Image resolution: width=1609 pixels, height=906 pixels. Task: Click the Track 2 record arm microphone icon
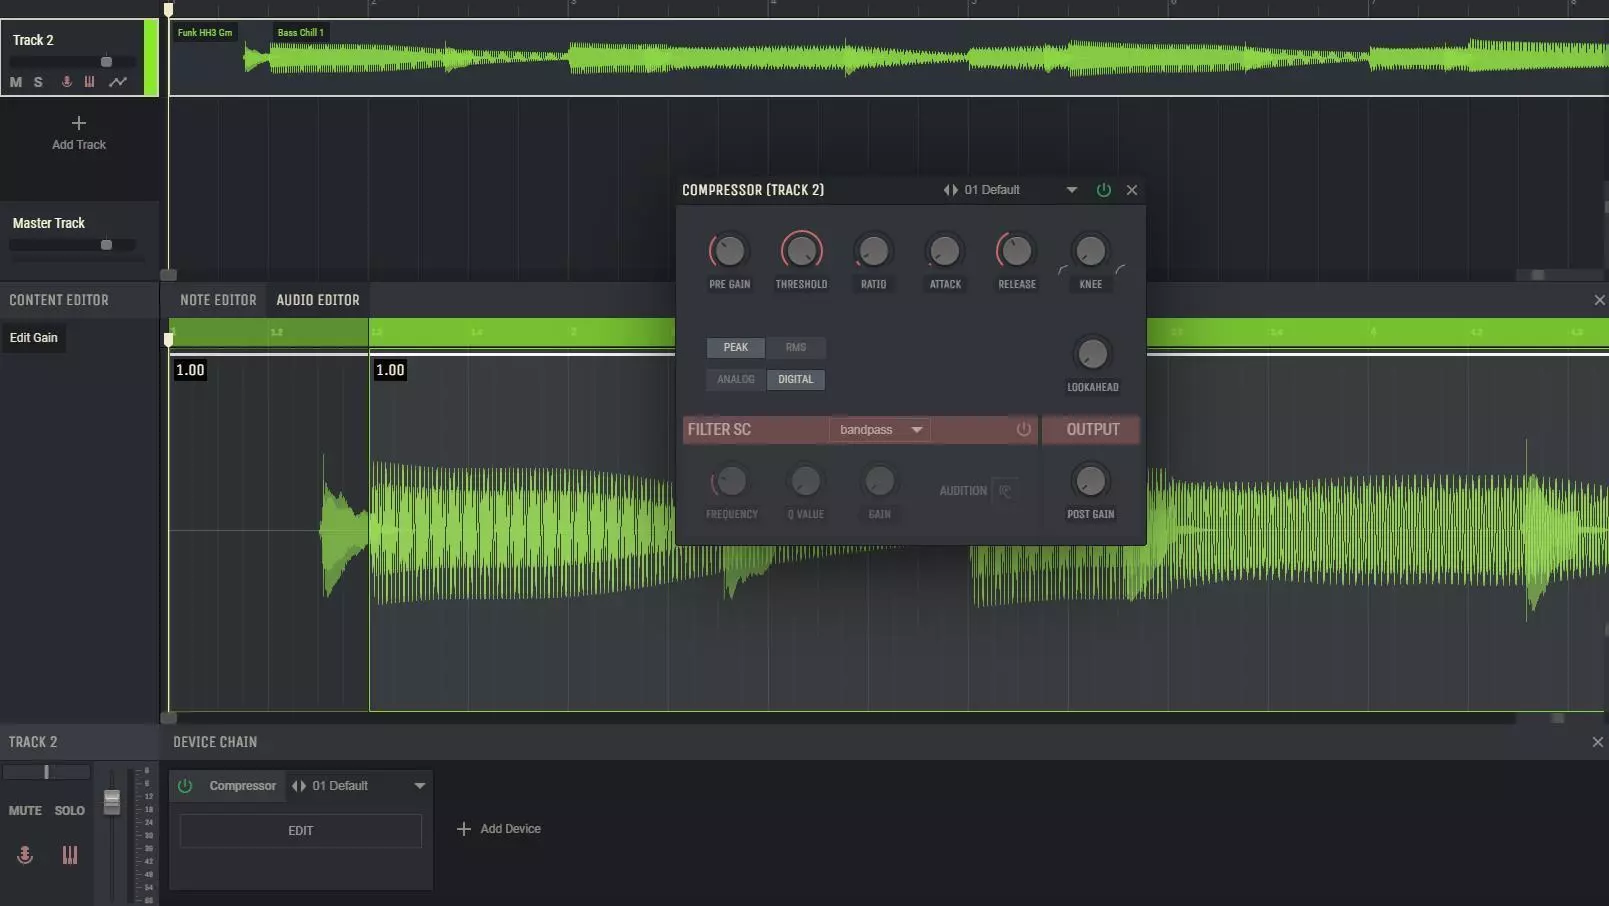tap(67, 82)
